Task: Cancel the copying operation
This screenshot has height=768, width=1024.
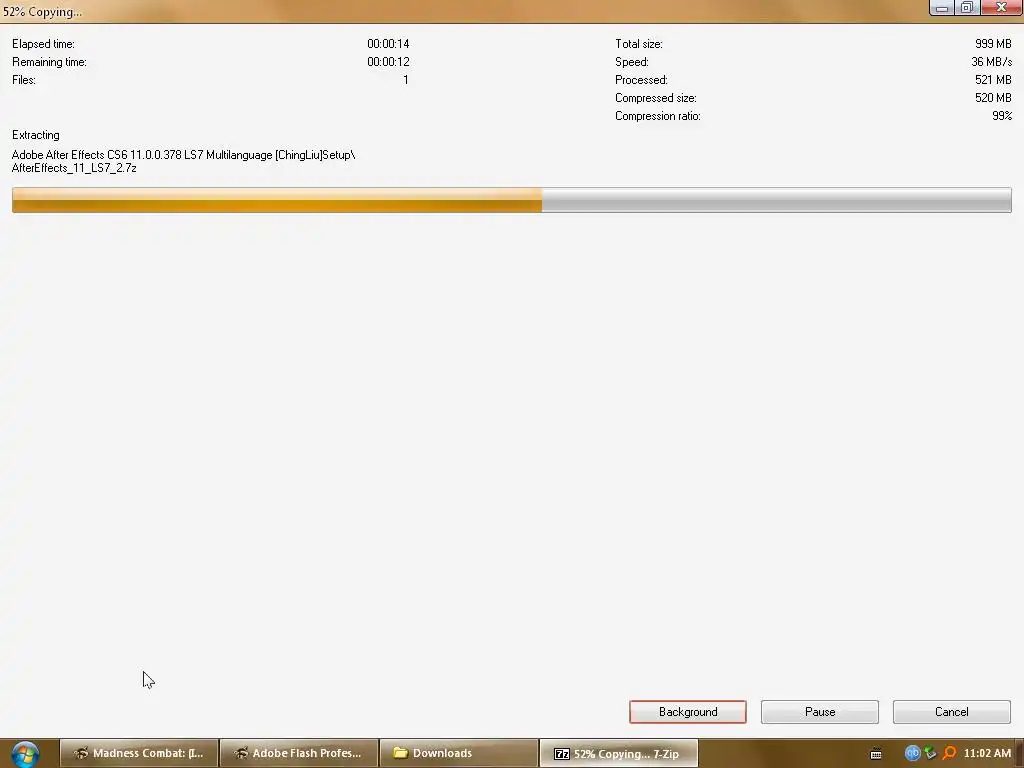Action: (x=952, y=712)
